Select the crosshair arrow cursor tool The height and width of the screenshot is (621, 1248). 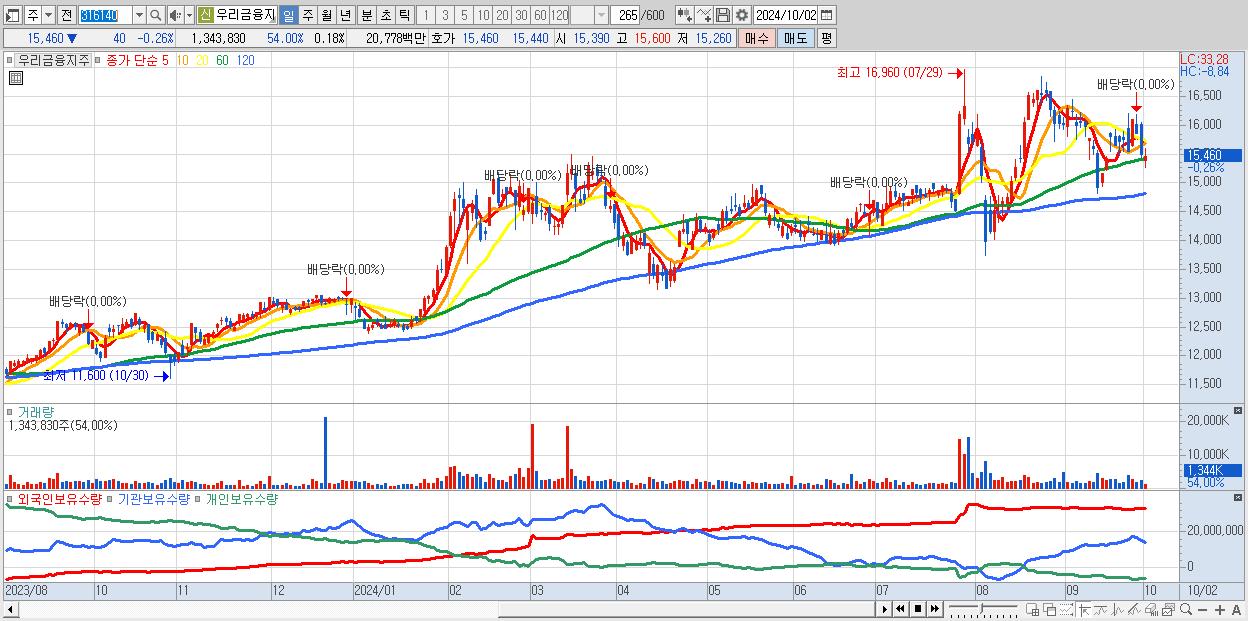coord(1084,609)
